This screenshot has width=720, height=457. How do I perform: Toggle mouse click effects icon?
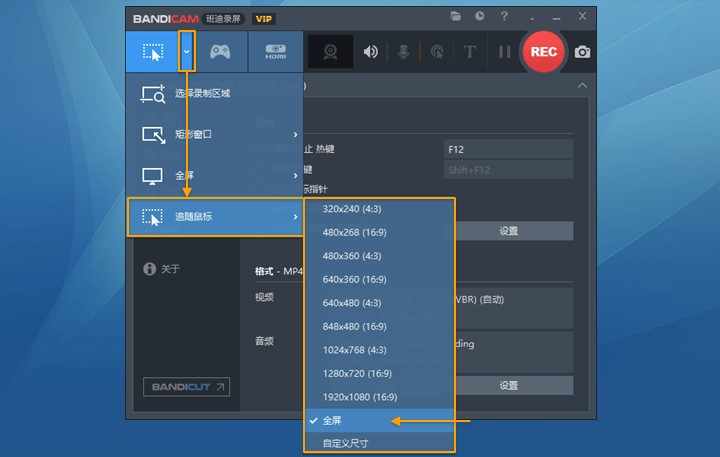click(437, 52)
